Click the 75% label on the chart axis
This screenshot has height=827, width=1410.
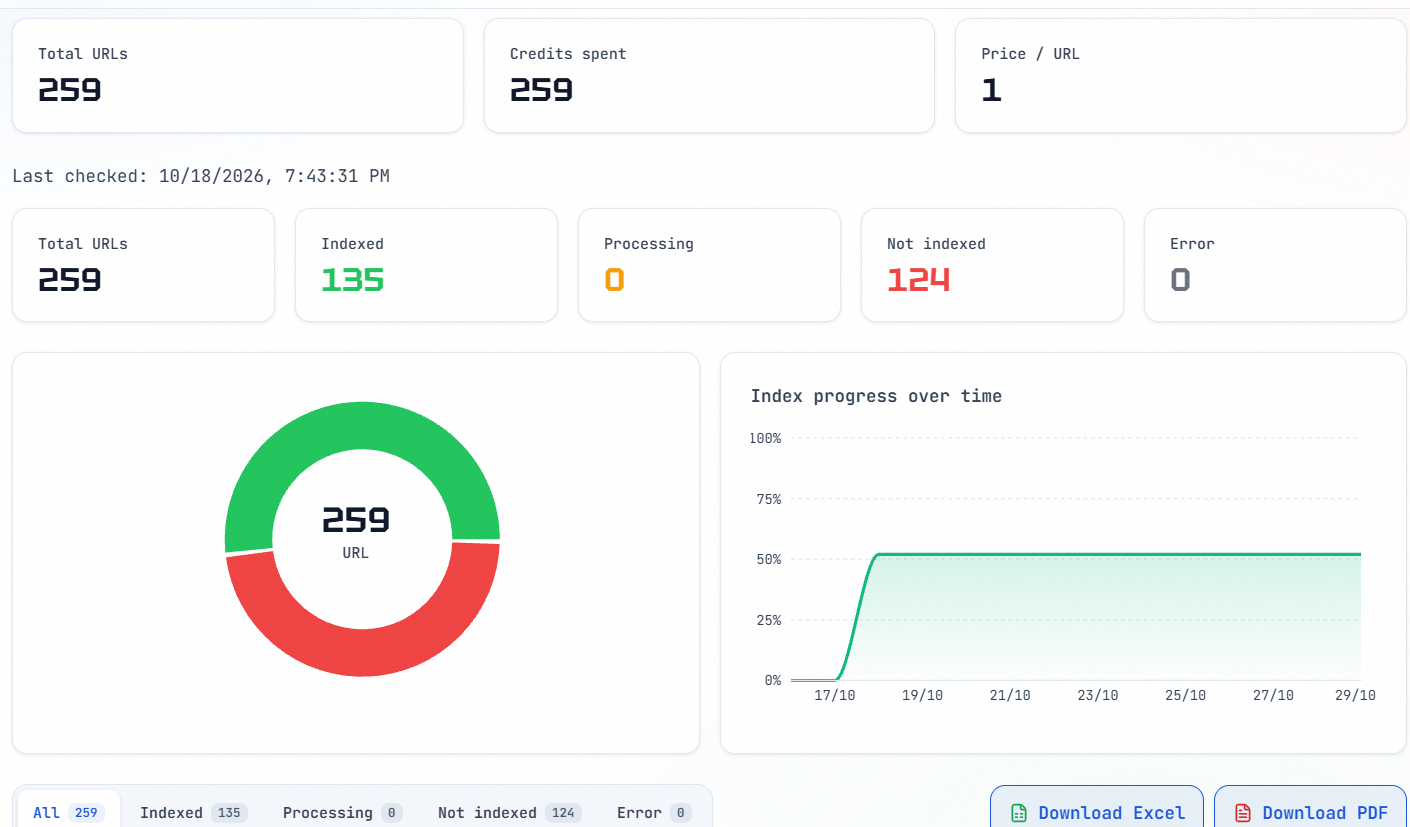769,499
